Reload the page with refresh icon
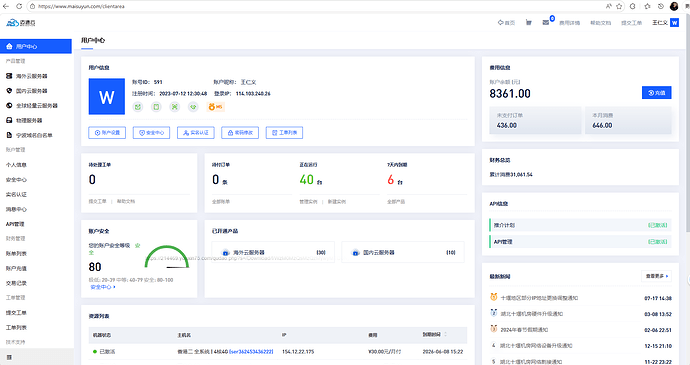 [x=19, y=6]
